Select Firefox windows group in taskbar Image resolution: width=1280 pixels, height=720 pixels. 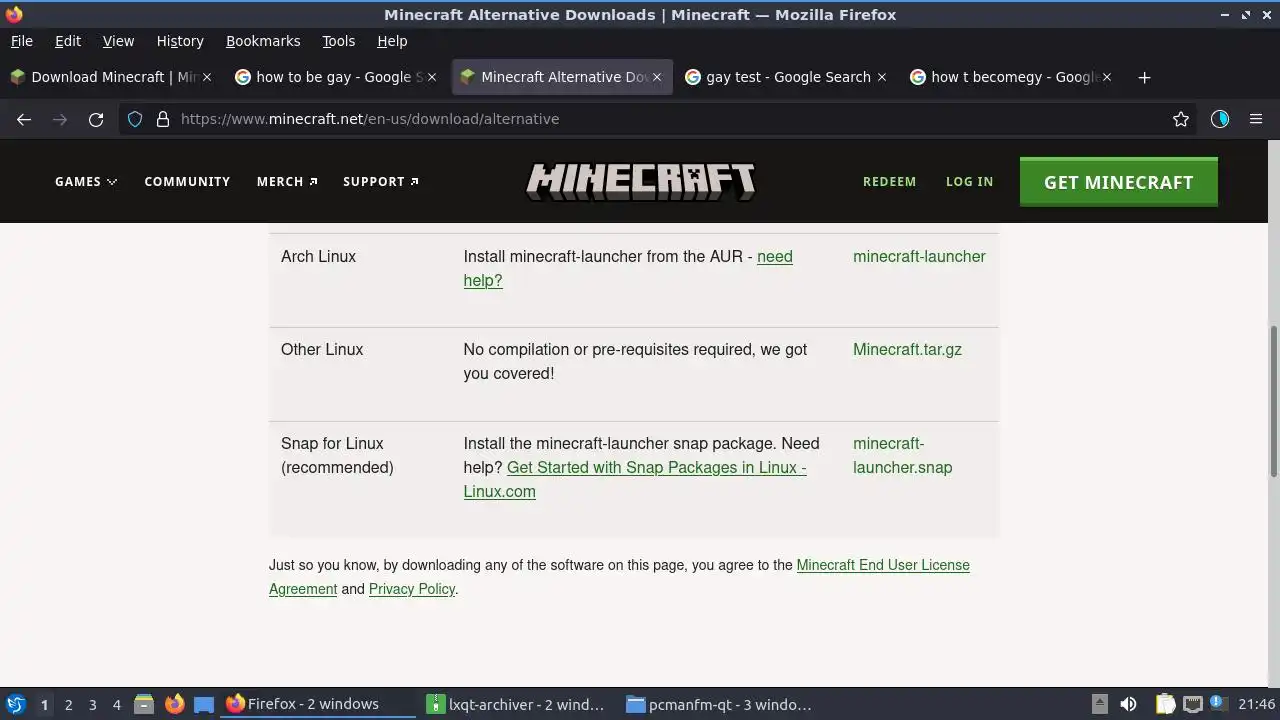click(318, 705)
